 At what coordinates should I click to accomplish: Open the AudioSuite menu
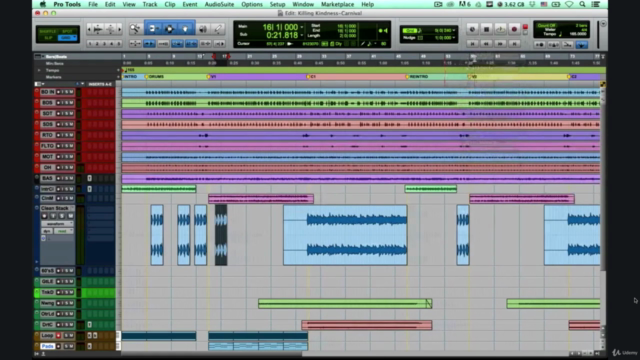[x=219, y=4]
